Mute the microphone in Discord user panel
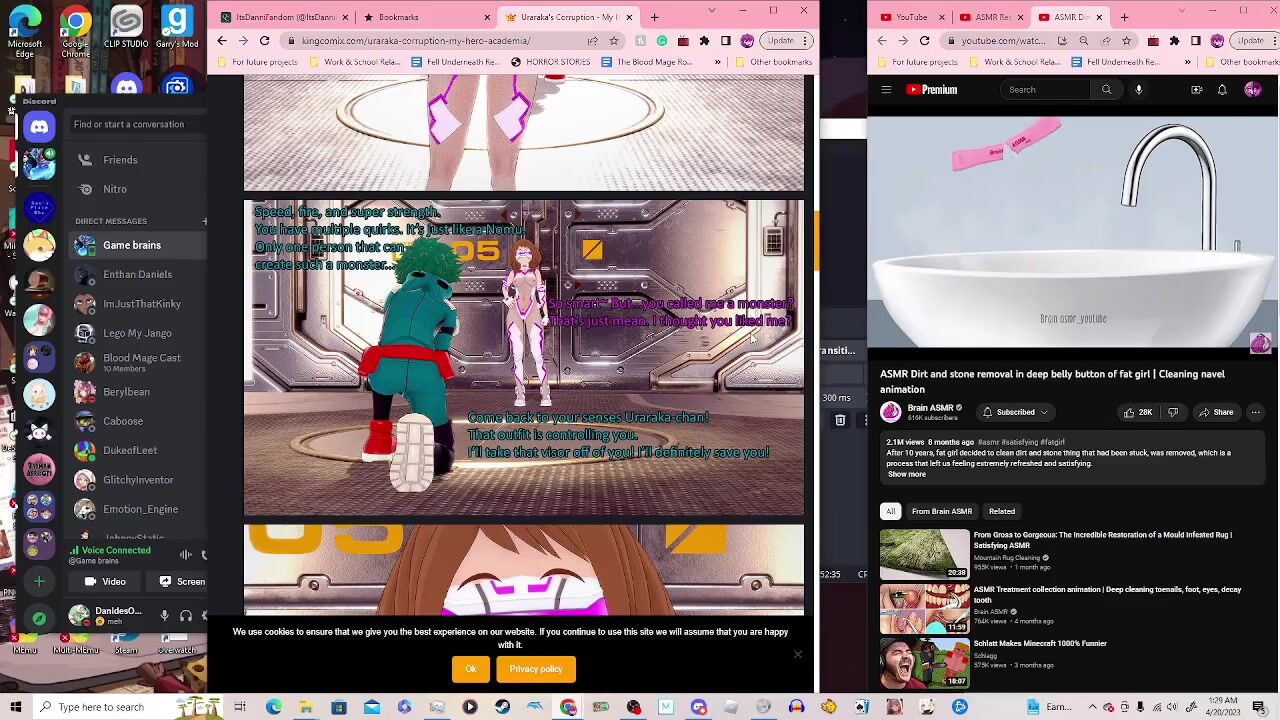 point(165,616)
